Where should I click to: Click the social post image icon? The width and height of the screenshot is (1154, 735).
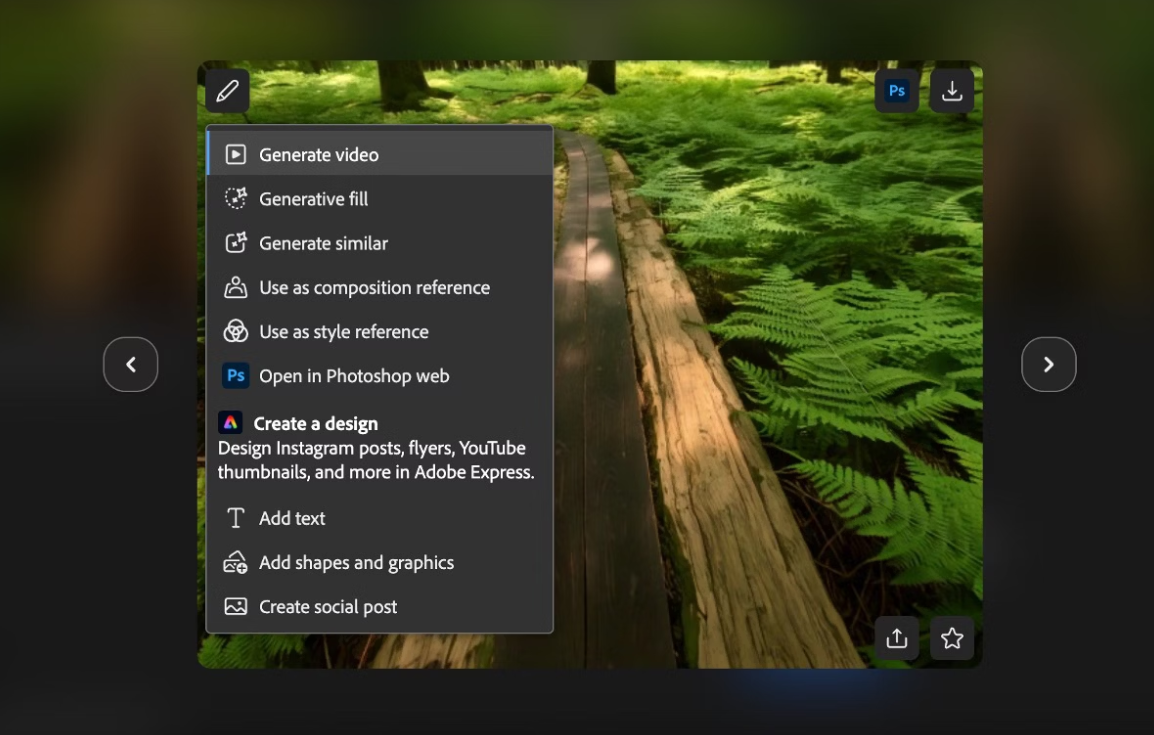pyautogui.click(x=236, y=606)
